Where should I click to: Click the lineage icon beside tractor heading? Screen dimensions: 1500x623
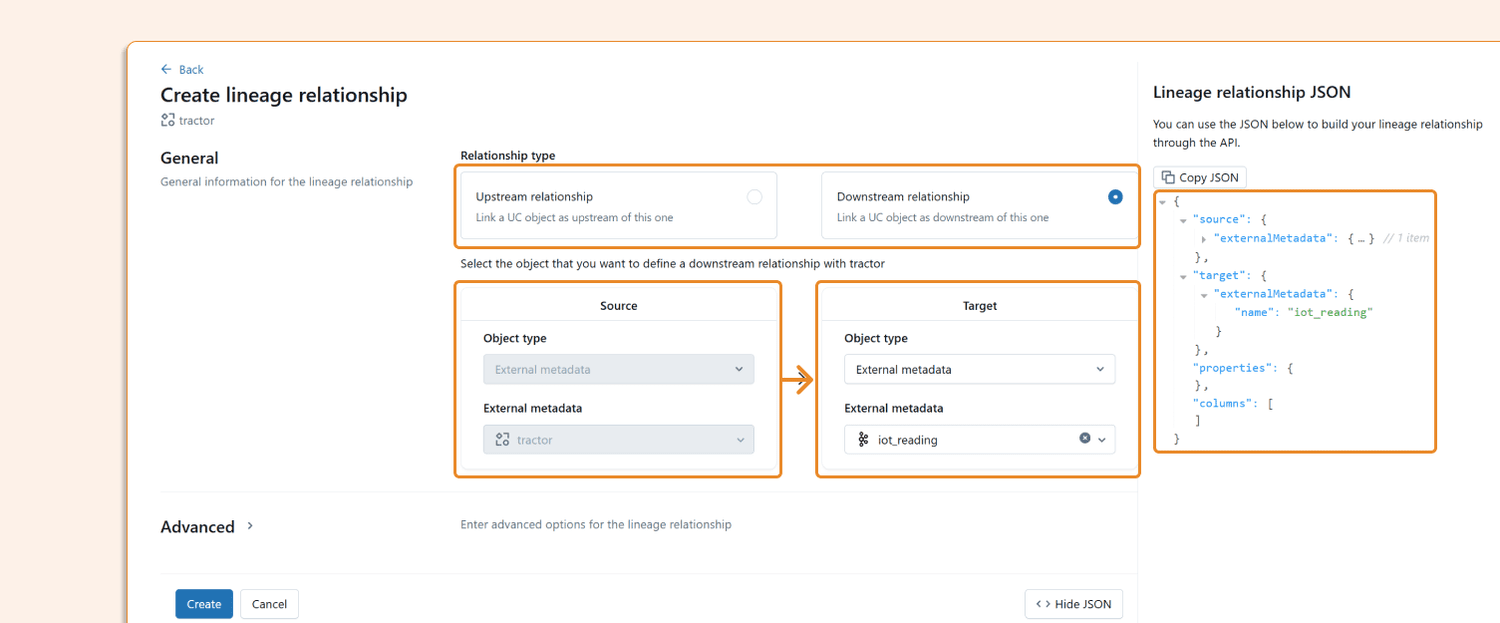click(167, 120)
